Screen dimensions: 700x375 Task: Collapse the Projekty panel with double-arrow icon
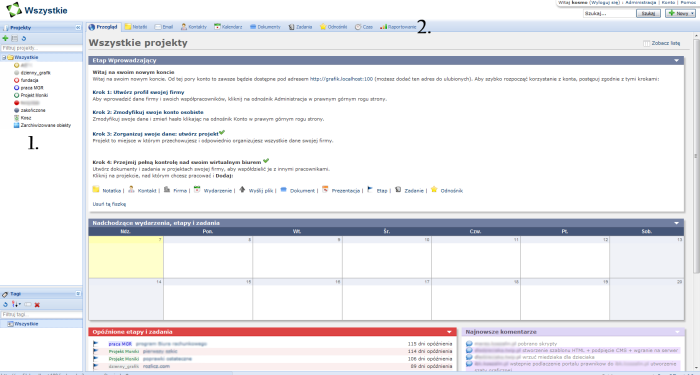(x=78, y=28)
